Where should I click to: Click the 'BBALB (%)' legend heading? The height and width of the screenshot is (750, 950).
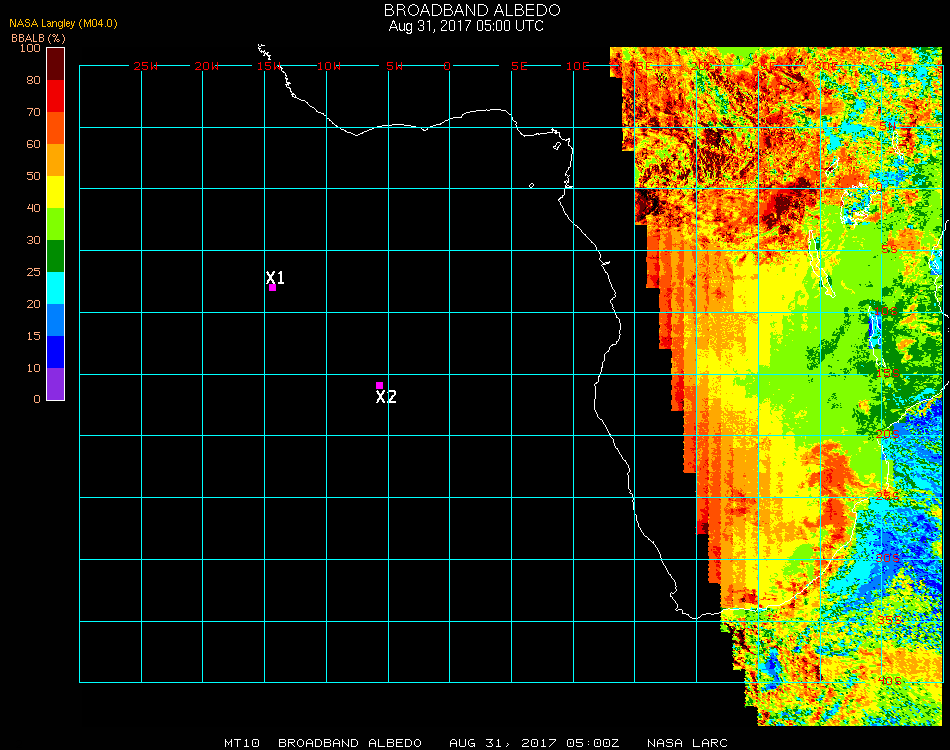[38, 38]
